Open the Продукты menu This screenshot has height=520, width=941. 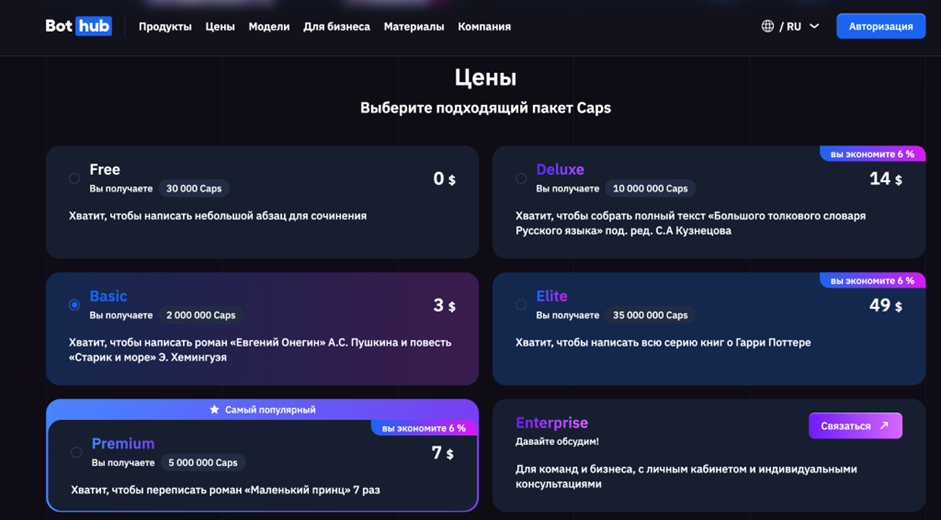pyautogui.click(x=165, y=27)
